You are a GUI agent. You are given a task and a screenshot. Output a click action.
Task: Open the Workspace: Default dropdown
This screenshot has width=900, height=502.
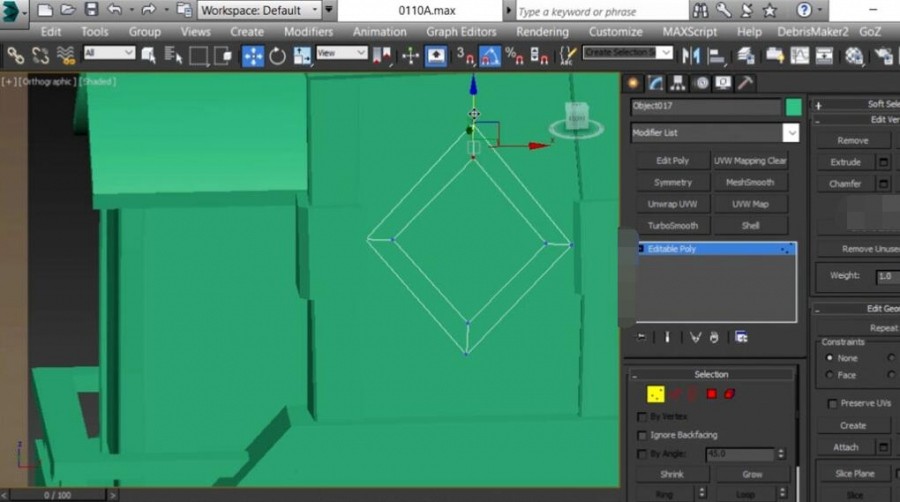259,10
